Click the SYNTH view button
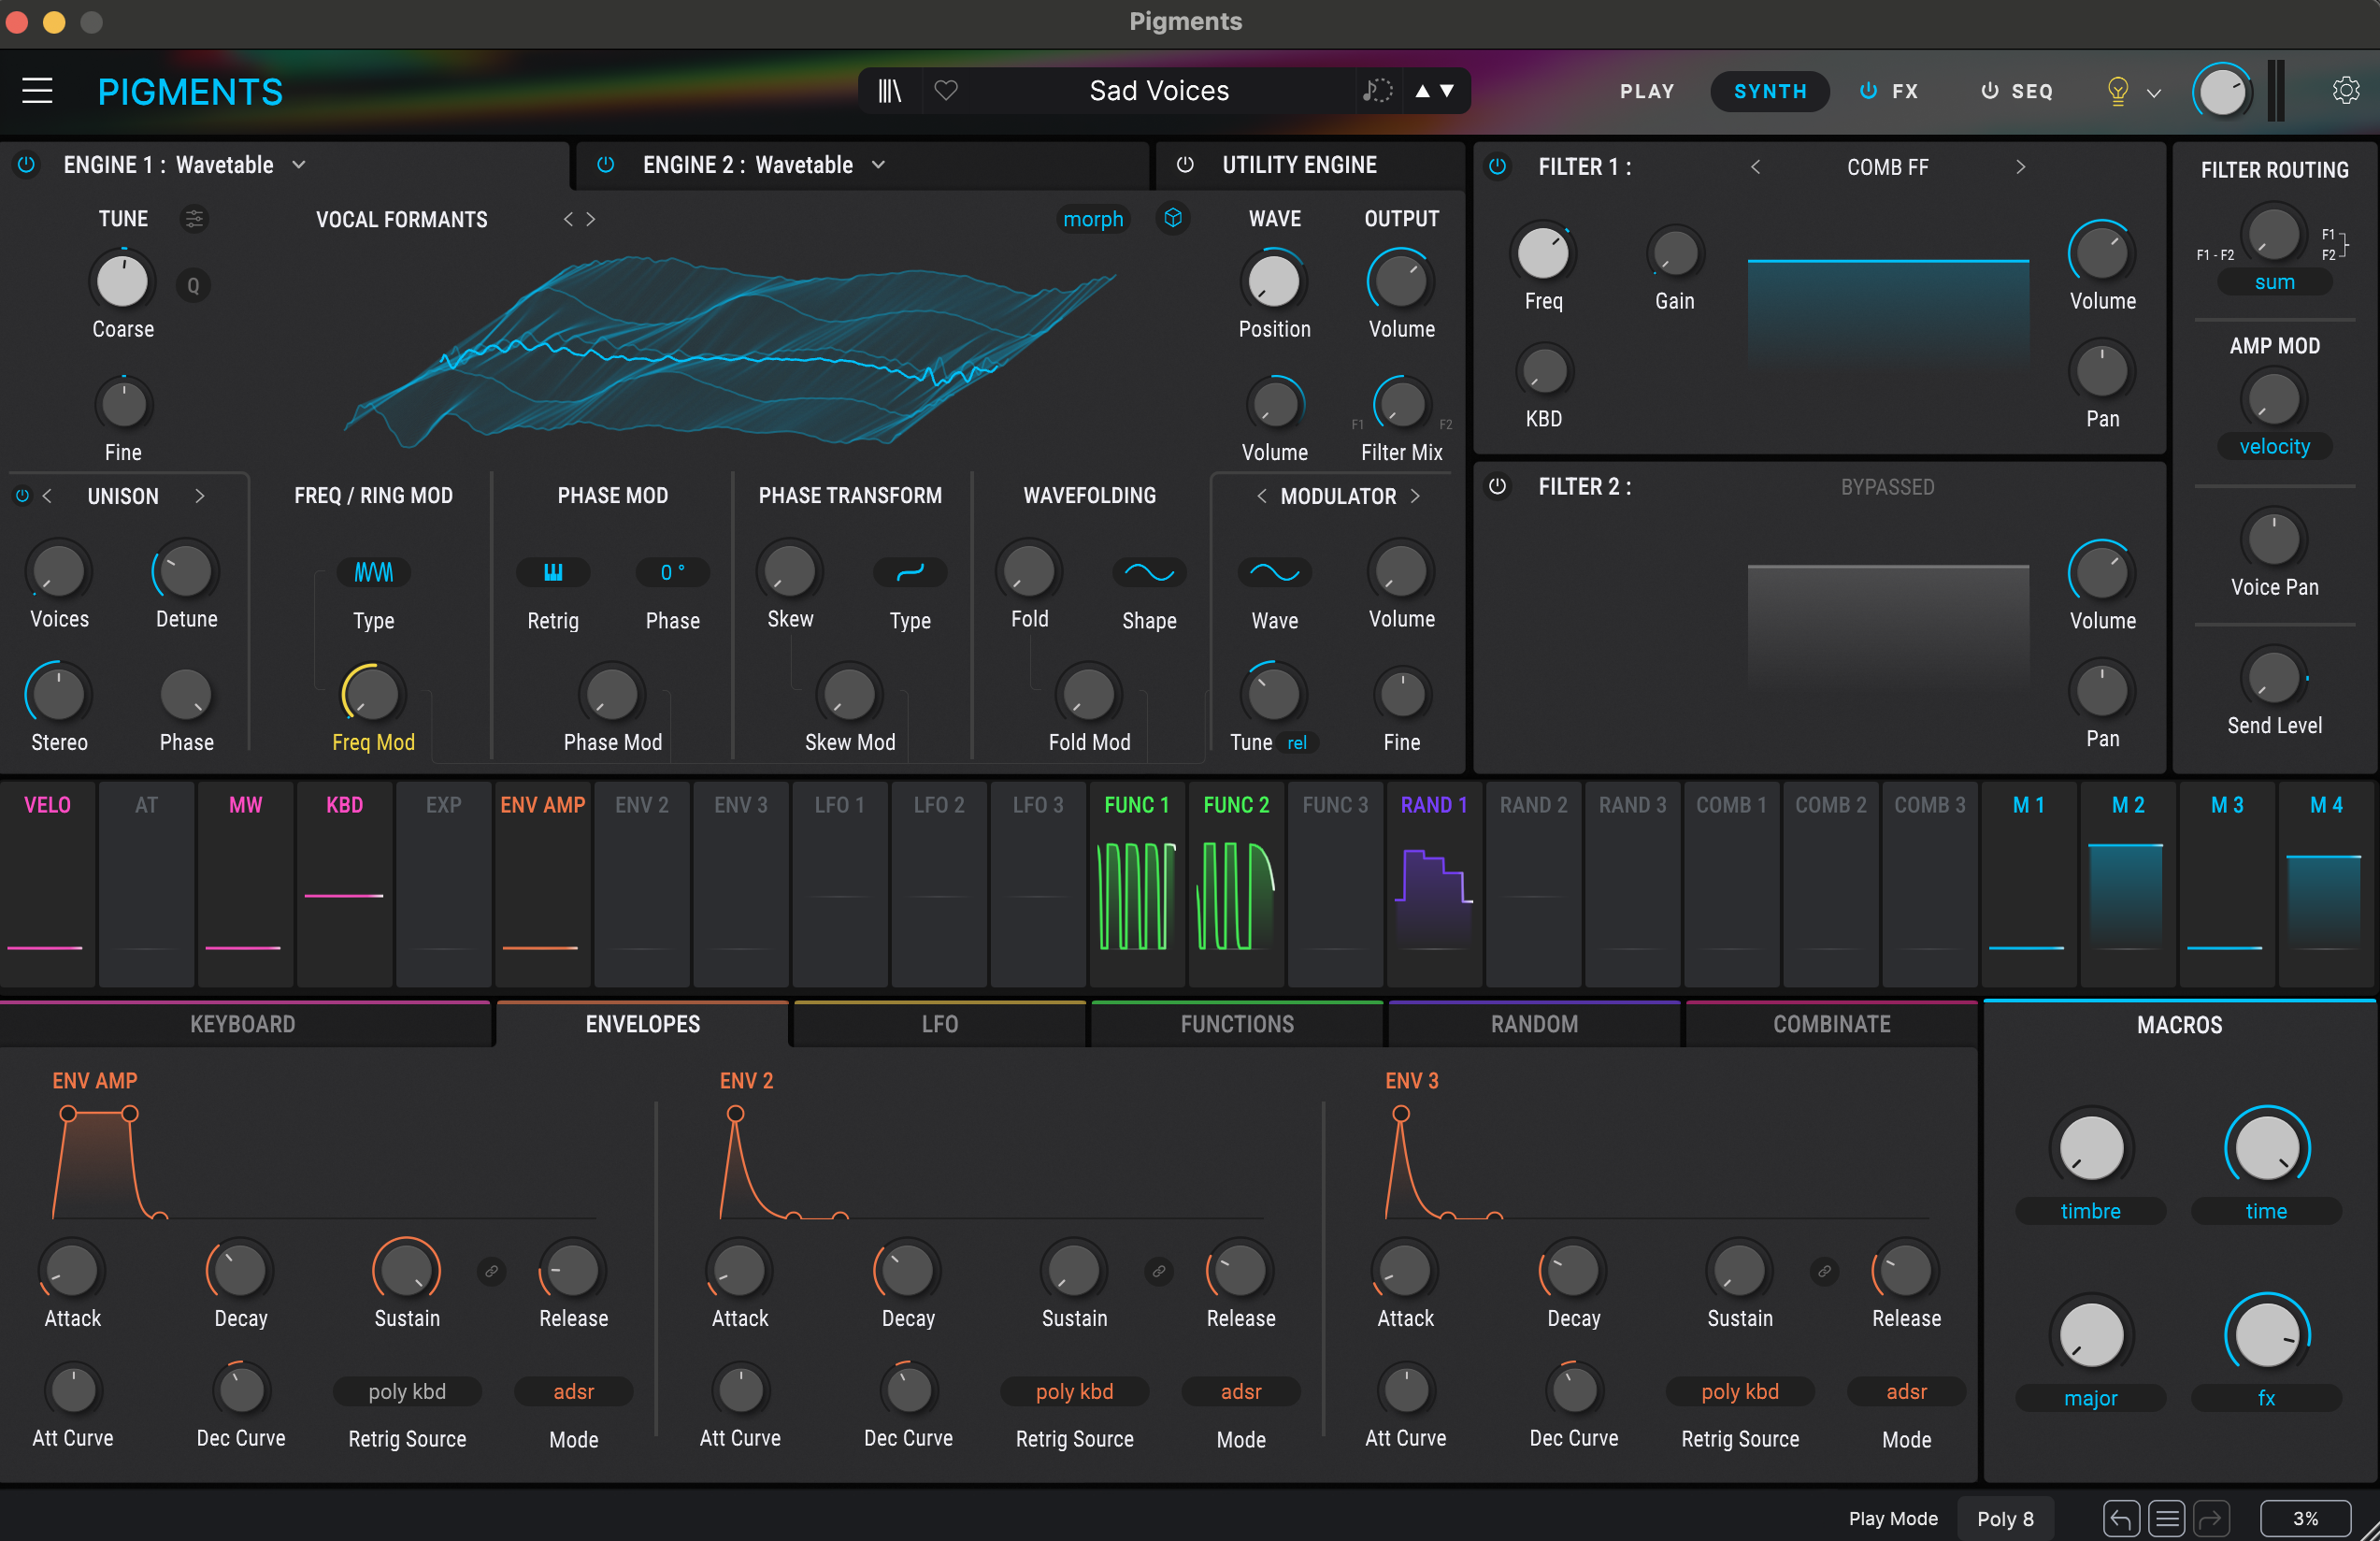This screenshot has width=2380, height=1541. pyautogui.click(x=1769, y=91)
